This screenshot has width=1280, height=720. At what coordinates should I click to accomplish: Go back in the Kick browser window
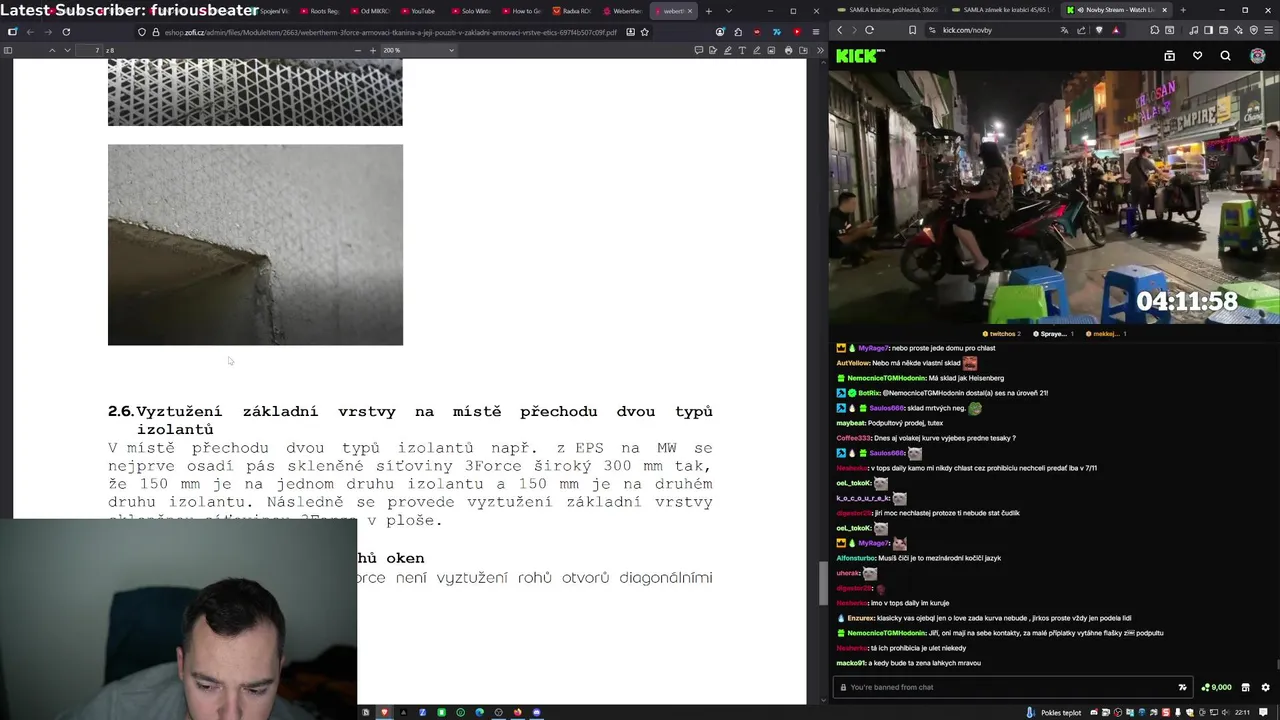(840, 30)
